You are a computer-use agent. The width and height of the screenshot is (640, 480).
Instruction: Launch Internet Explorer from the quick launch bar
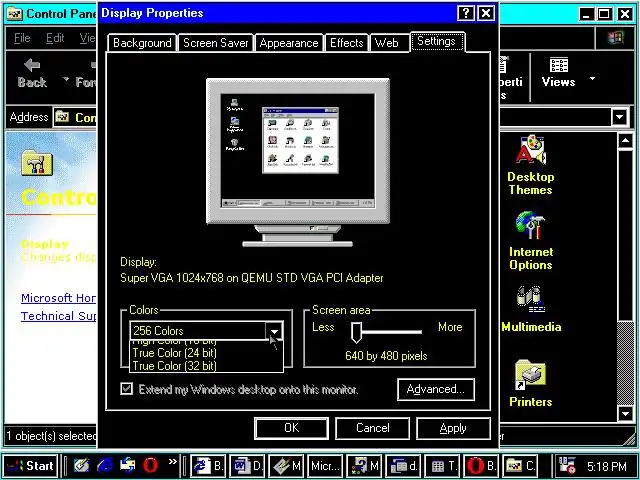(104, 466)
